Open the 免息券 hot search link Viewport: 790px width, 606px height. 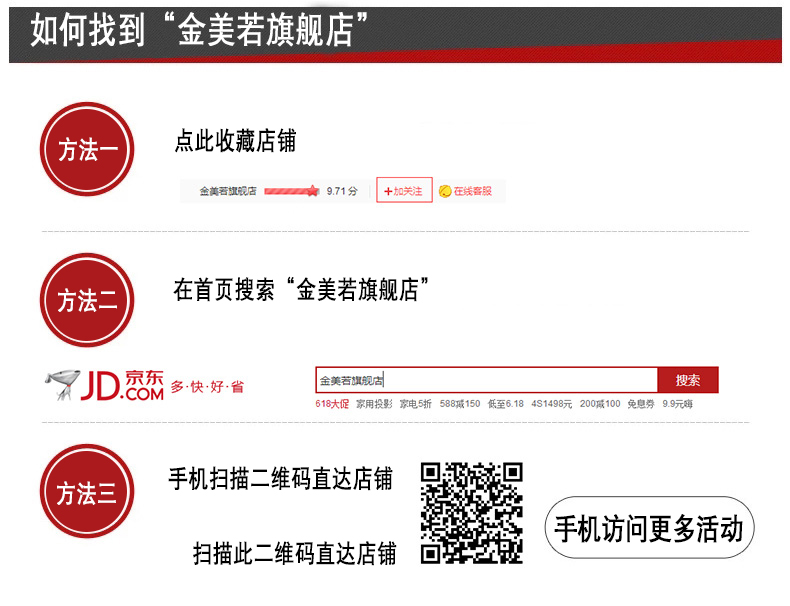(640, 404)
